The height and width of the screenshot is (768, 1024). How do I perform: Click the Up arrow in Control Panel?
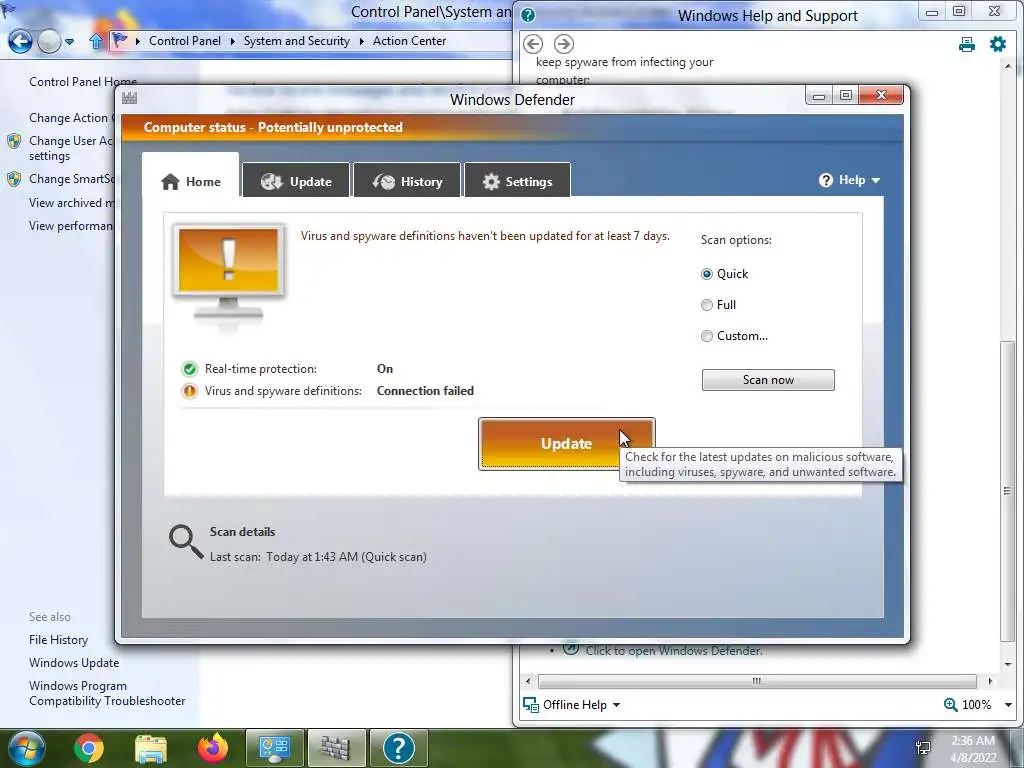96,42
